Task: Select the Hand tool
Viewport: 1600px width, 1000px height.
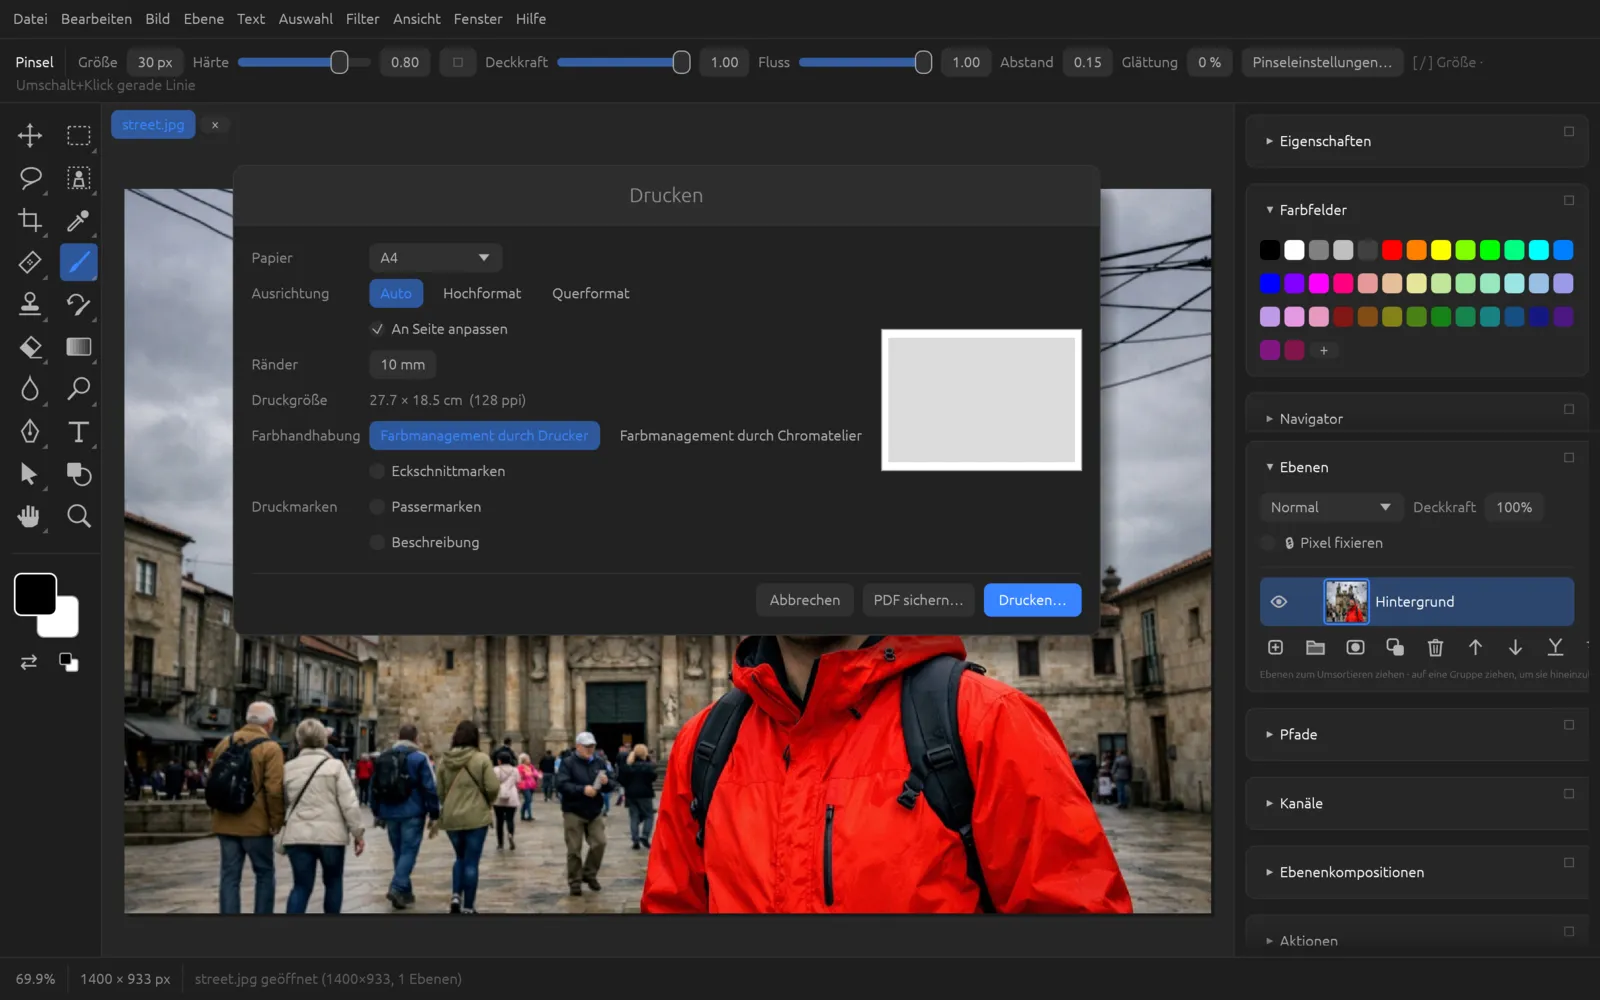Action: pos(30,516)
